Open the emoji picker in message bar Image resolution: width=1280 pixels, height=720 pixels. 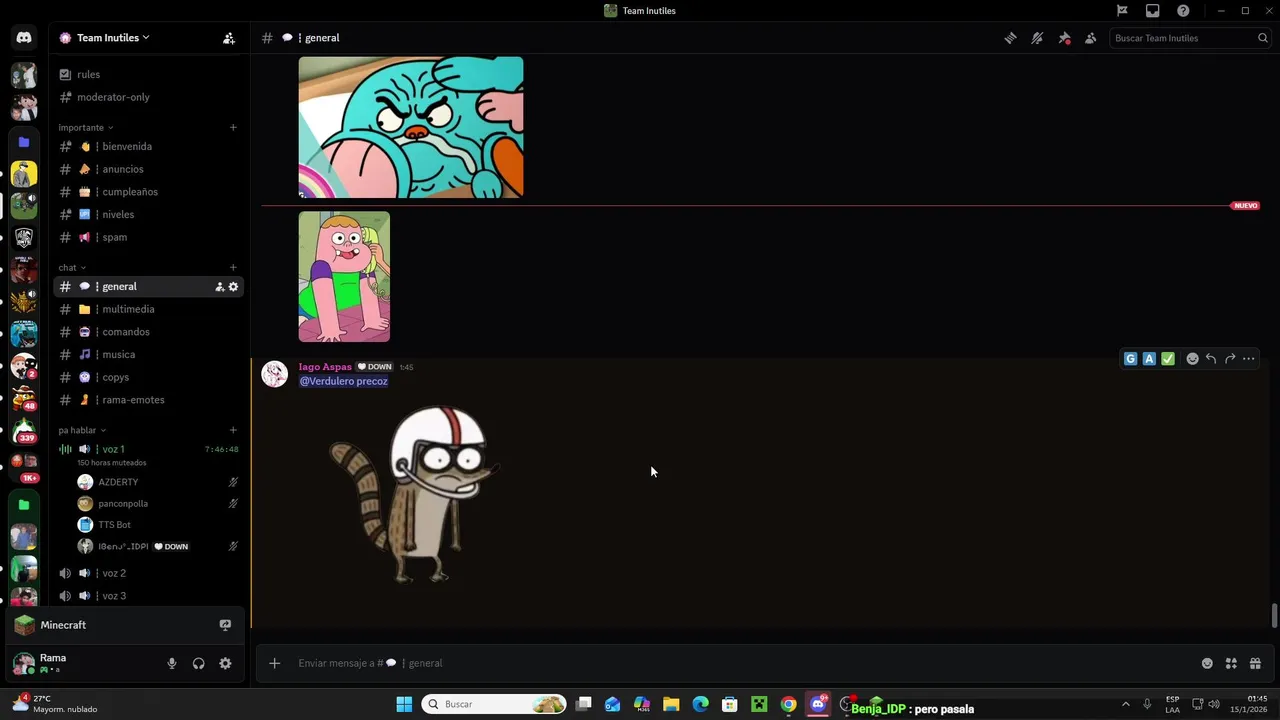tap(1207, 663)
